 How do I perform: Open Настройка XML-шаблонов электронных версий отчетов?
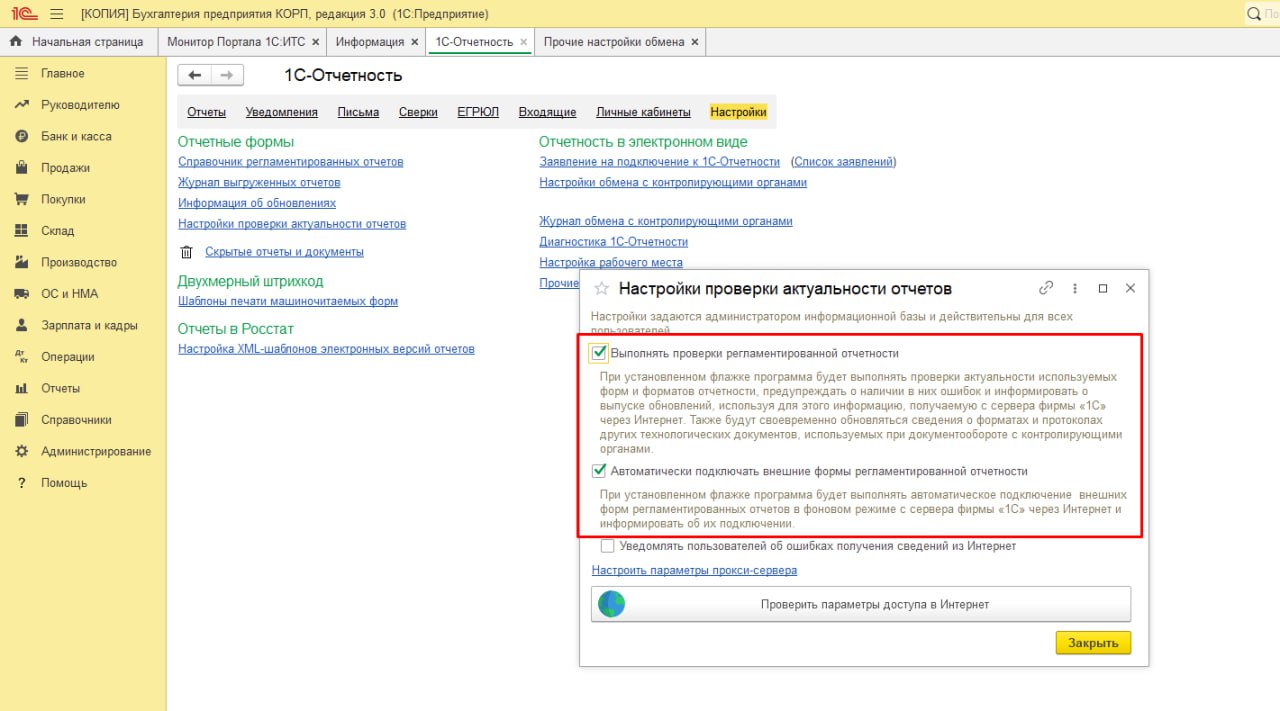point(326,349)
